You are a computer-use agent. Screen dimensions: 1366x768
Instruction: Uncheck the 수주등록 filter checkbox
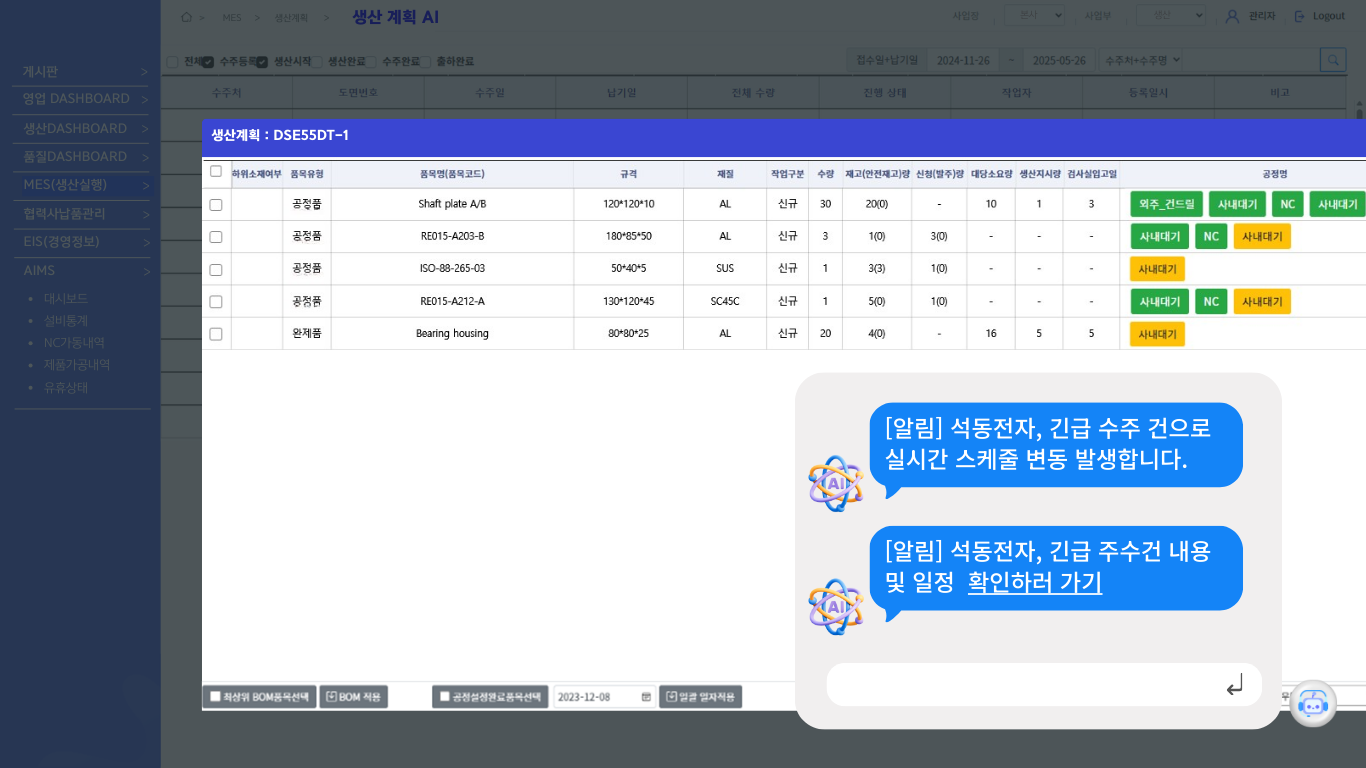(x=208, y=61)
